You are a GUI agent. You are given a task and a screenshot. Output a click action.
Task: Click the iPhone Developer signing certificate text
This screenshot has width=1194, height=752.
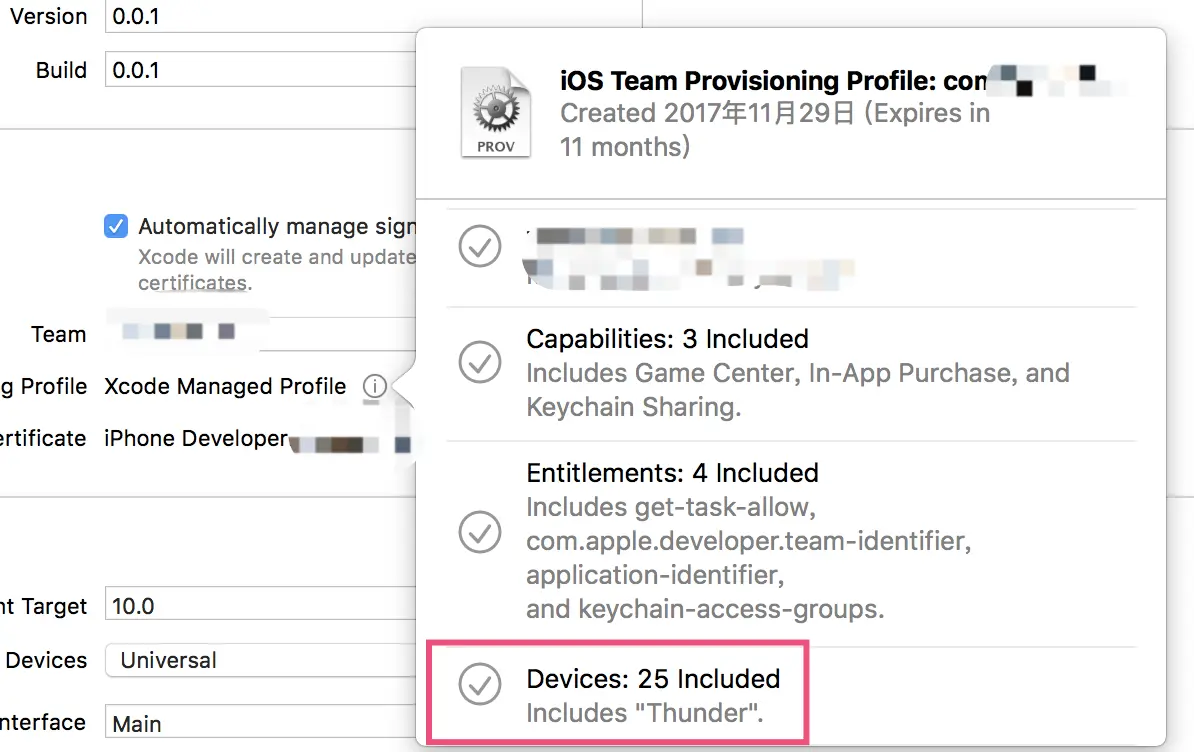pyautogui.click(x=196, y=438)
